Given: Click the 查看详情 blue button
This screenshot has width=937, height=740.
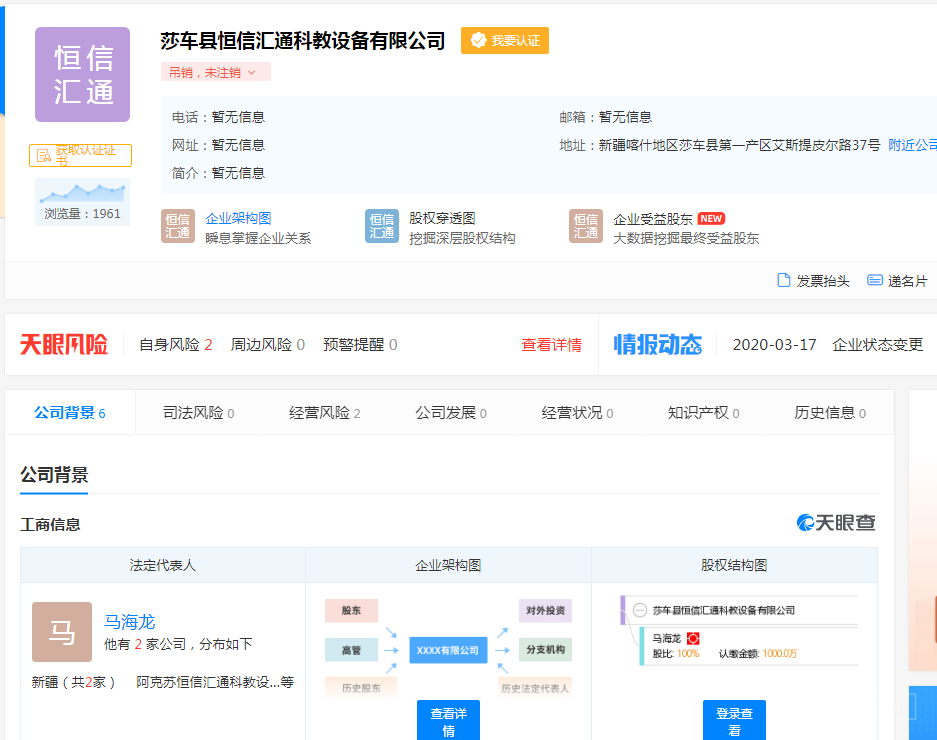Looking at the screenshot, I should pos(448,722).
